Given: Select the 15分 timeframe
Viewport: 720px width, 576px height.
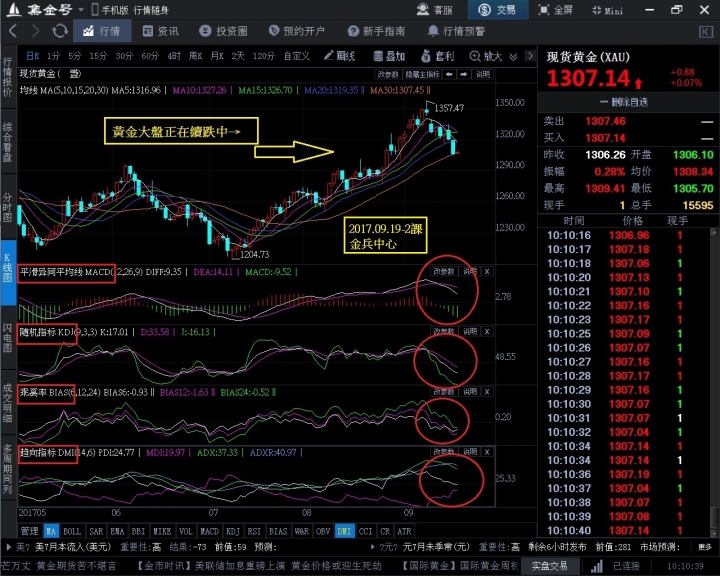Looking at the screenshot, I should 98,56.
